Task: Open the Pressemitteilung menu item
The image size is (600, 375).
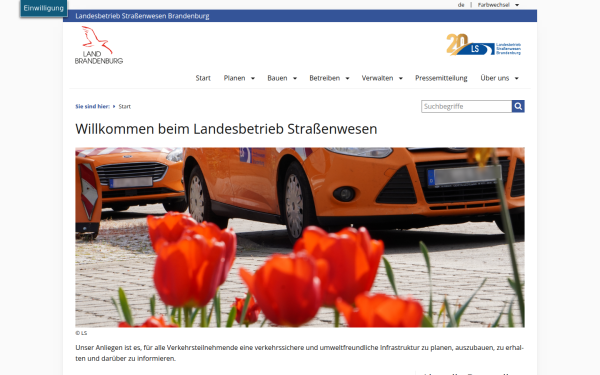Action: point(441,78)
